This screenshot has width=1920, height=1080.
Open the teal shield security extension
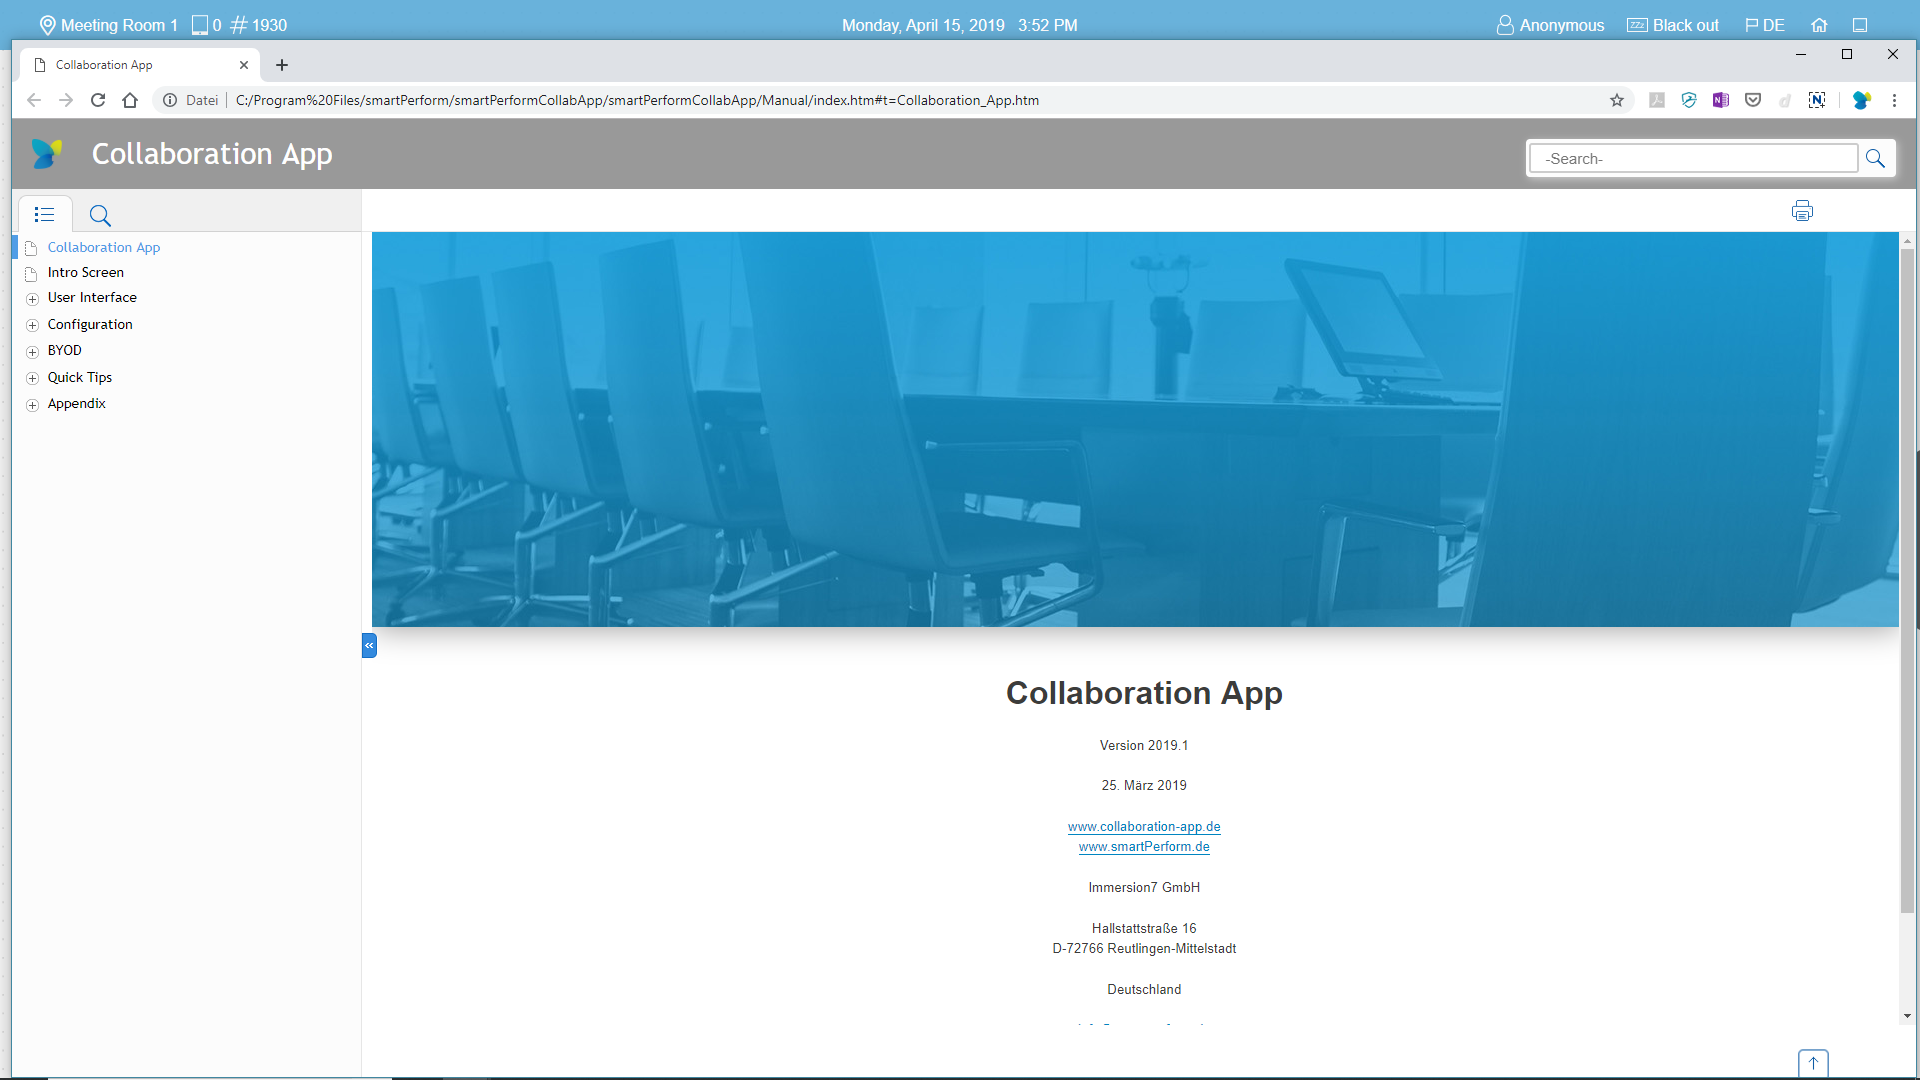pos(1689,100)
